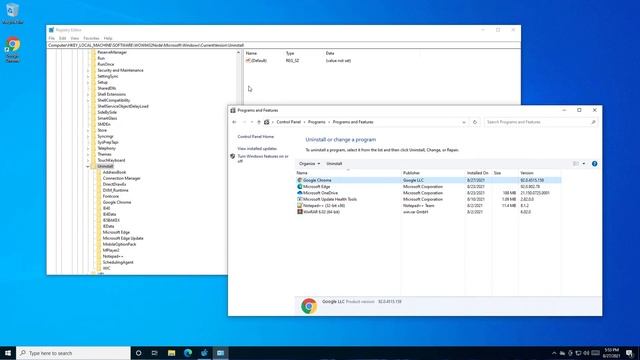Open Cortana from the taskbar

pyautogui.click(x=138, y=353)
